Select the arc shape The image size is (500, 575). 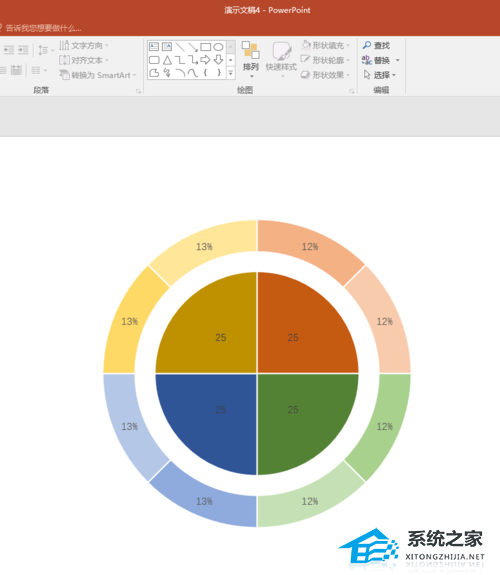point(180,73)
